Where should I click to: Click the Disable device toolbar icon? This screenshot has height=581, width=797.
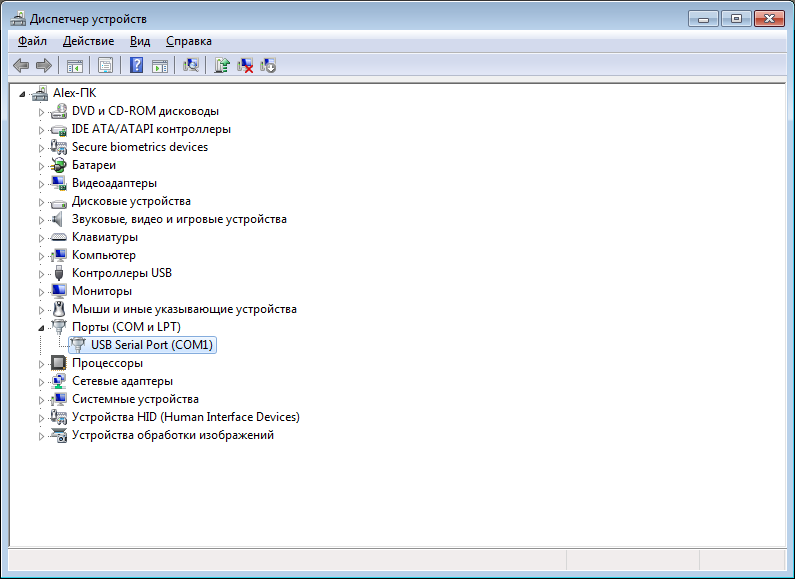click(268, 66)
